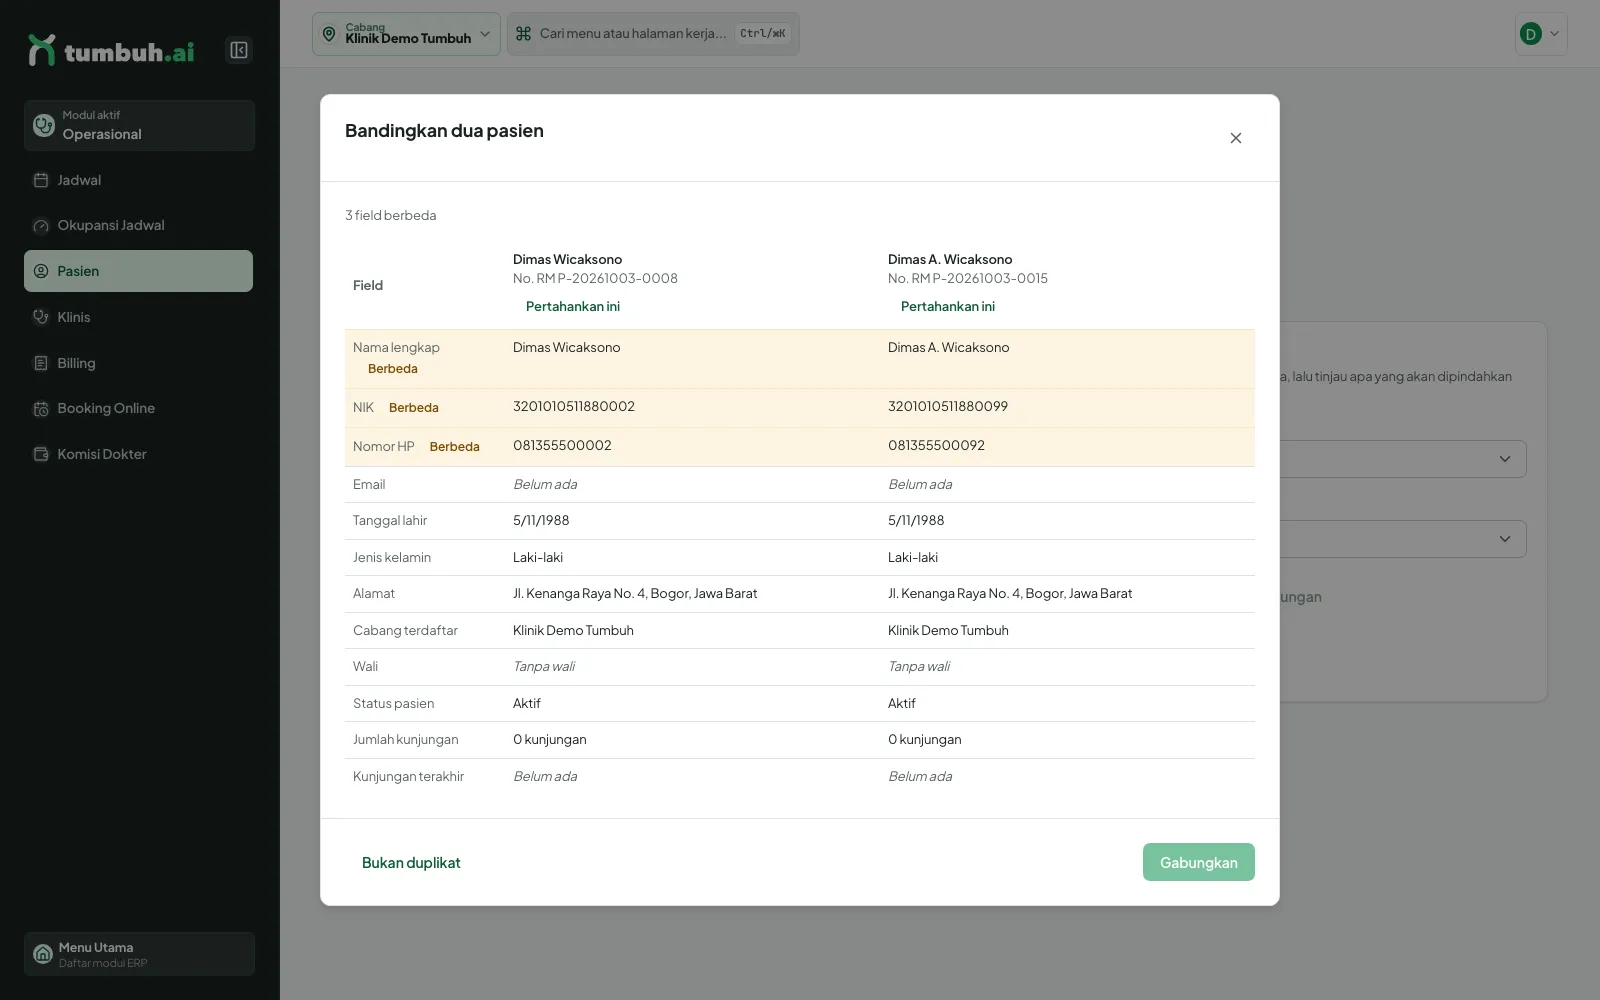The height and width of the screenshot is (1000, 1600).
Task: Focus the Cari menu search field
Action: coord(653,34)
